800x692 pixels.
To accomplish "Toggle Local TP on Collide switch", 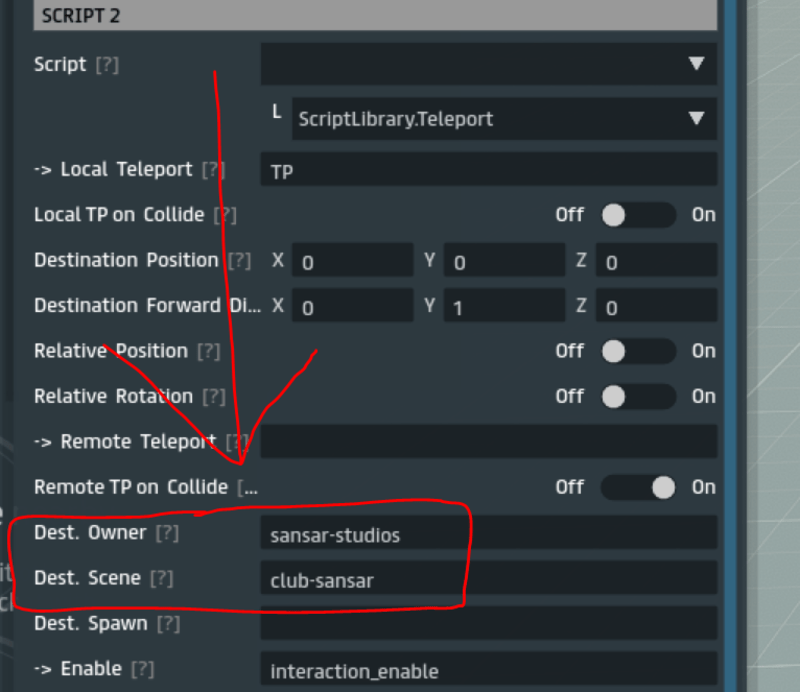I will click(638, 215).
